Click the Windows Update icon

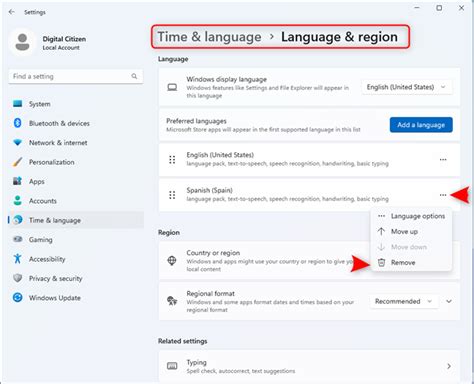click(18, 297)
